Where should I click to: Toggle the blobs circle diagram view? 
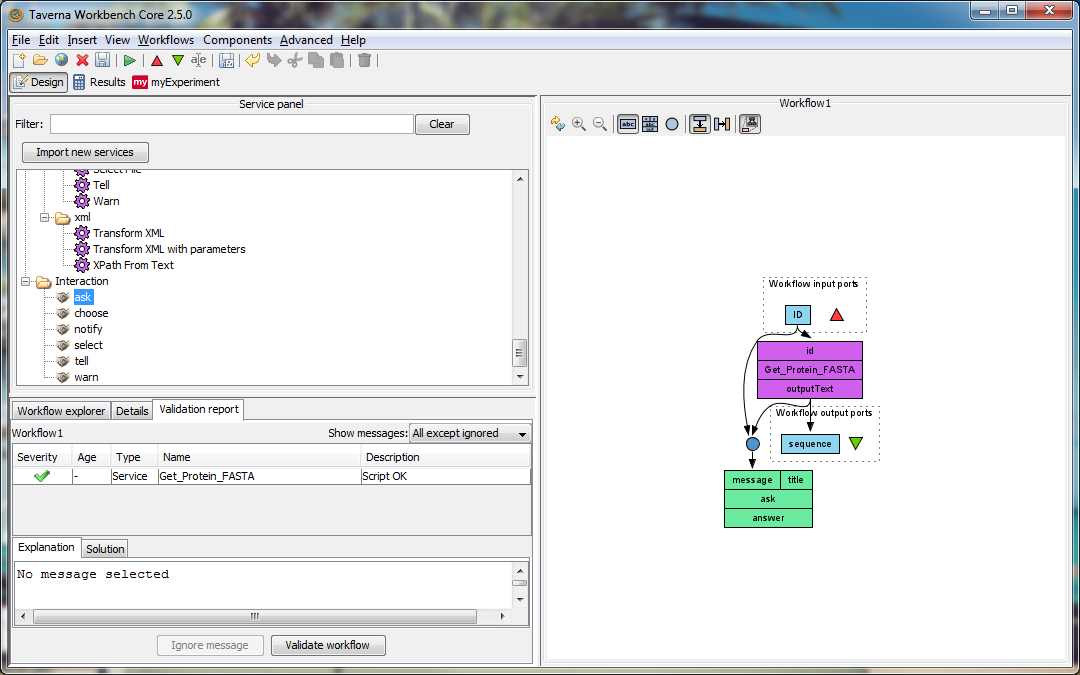pos(672,124)
